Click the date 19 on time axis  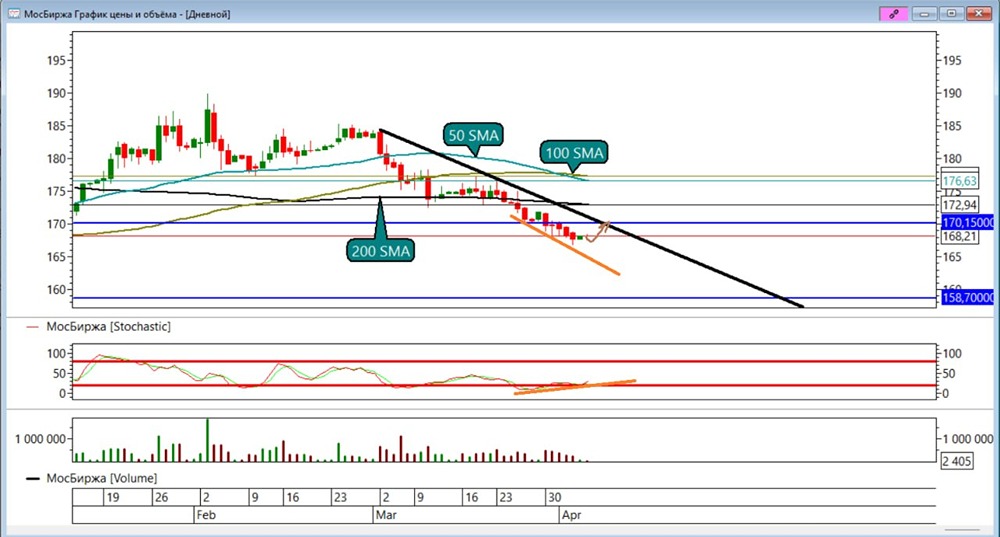point(113,497)
